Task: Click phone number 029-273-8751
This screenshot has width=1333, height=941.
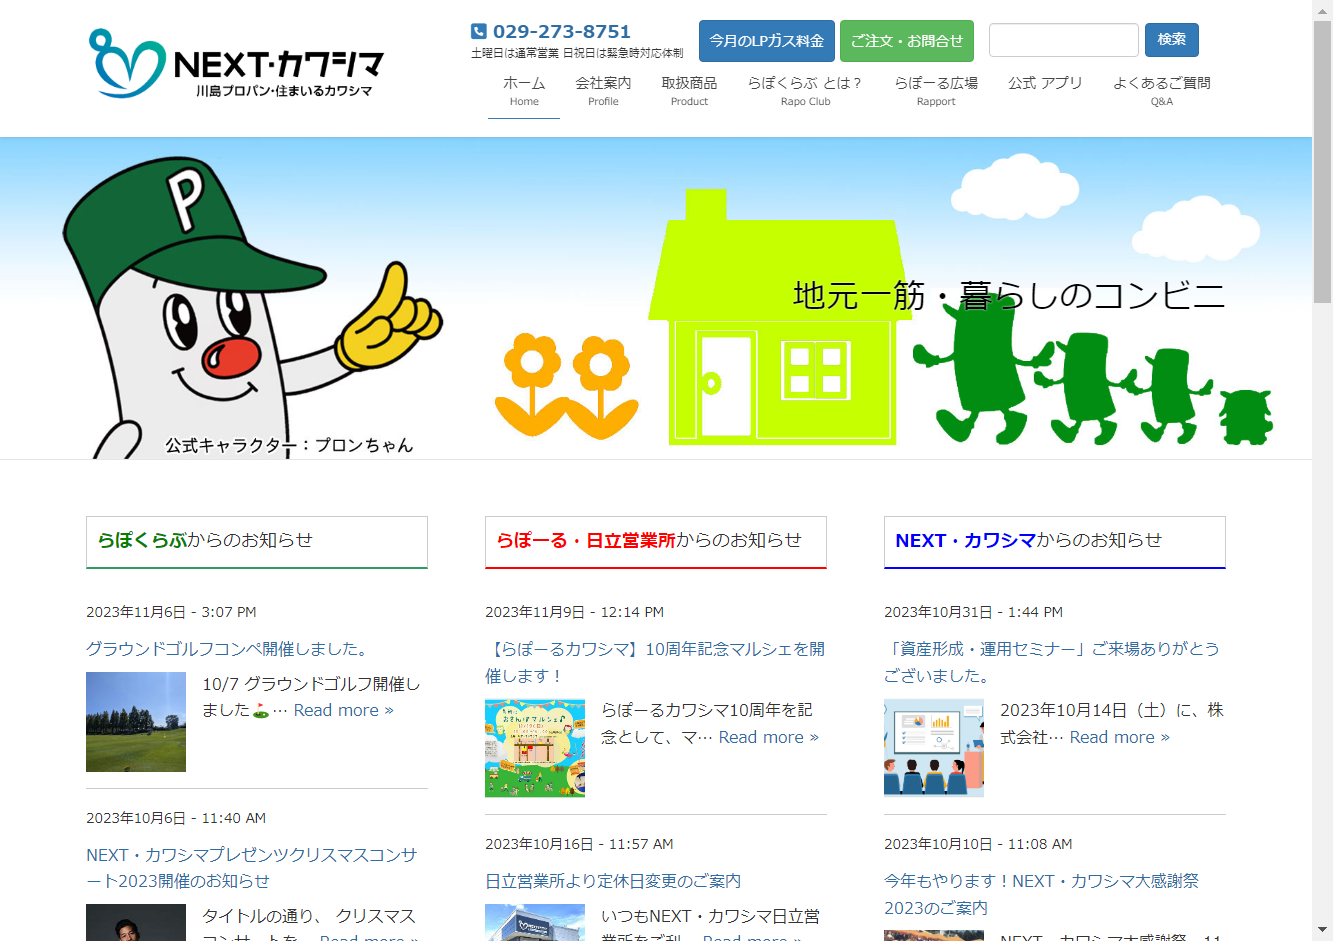Action: point(562,31)
